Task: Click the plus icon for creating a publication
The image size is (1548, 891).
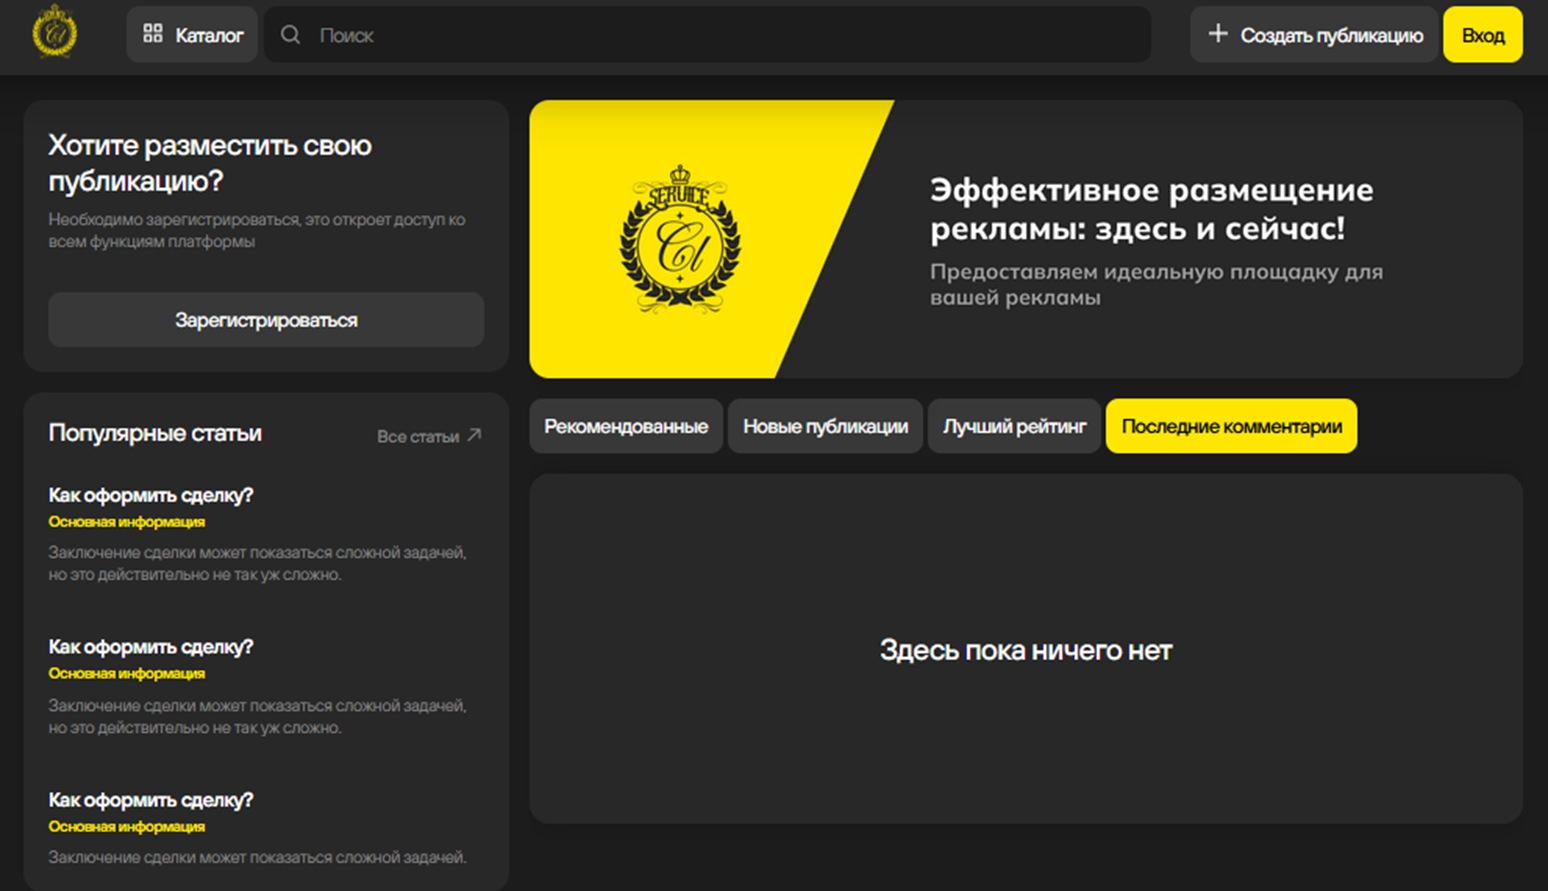Action: tap(1217, 34)
